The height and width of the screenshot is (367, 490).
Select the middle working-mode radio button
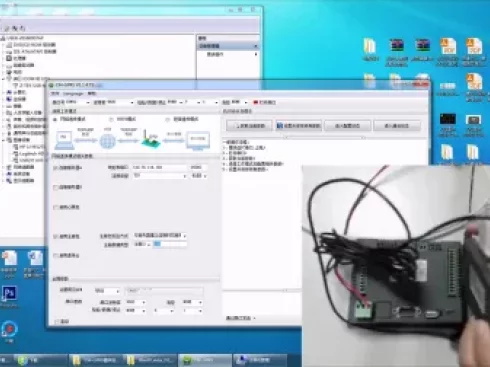[x=111, y=119]
